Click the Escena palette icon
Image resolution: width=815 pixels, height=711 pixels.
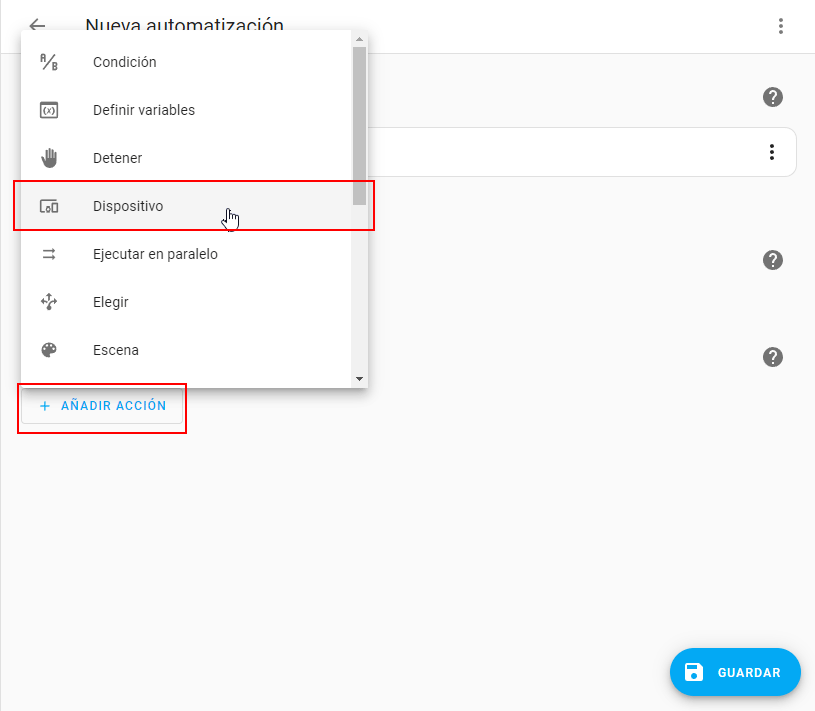click(49, 350)
